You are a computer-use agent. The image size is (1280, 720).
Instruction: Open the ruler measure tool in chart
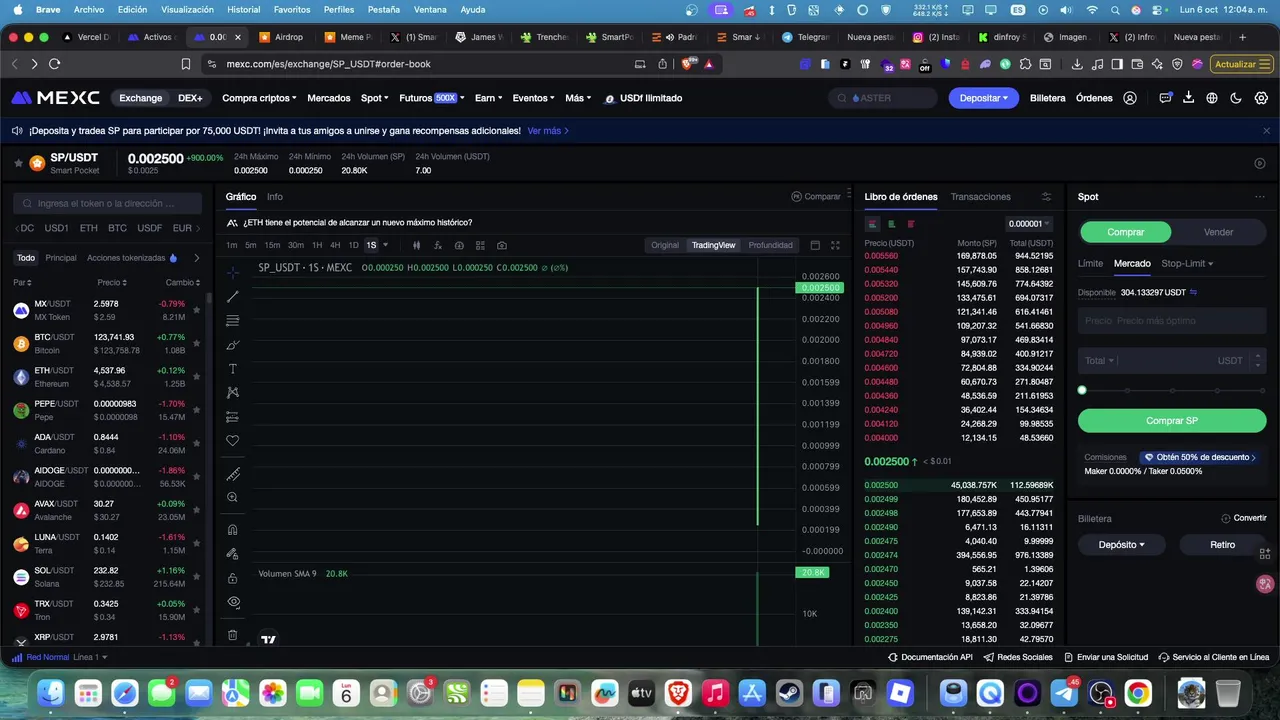tap(233, 474)
